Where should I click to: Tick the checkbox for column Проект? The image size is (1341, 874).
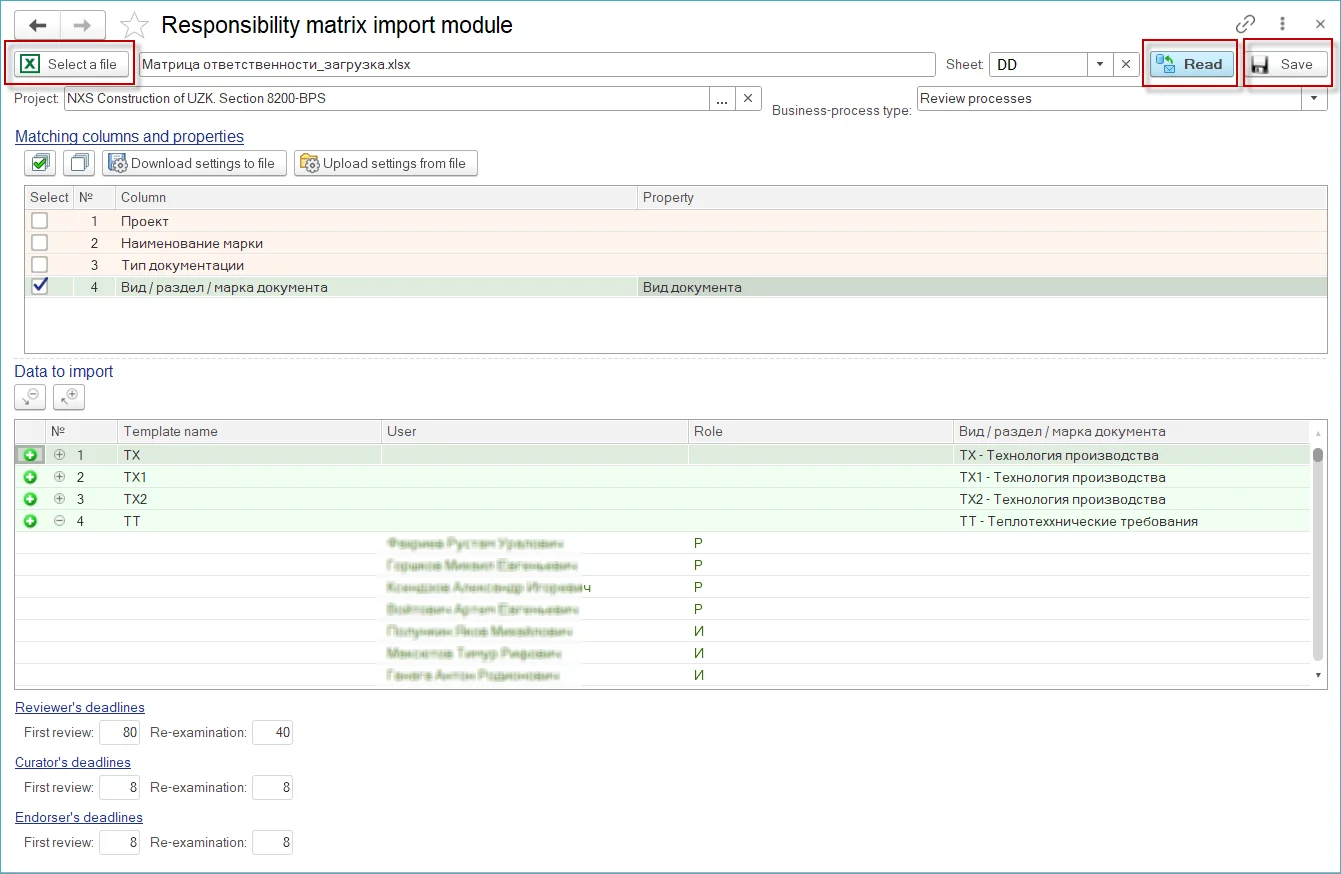(39, 221)
